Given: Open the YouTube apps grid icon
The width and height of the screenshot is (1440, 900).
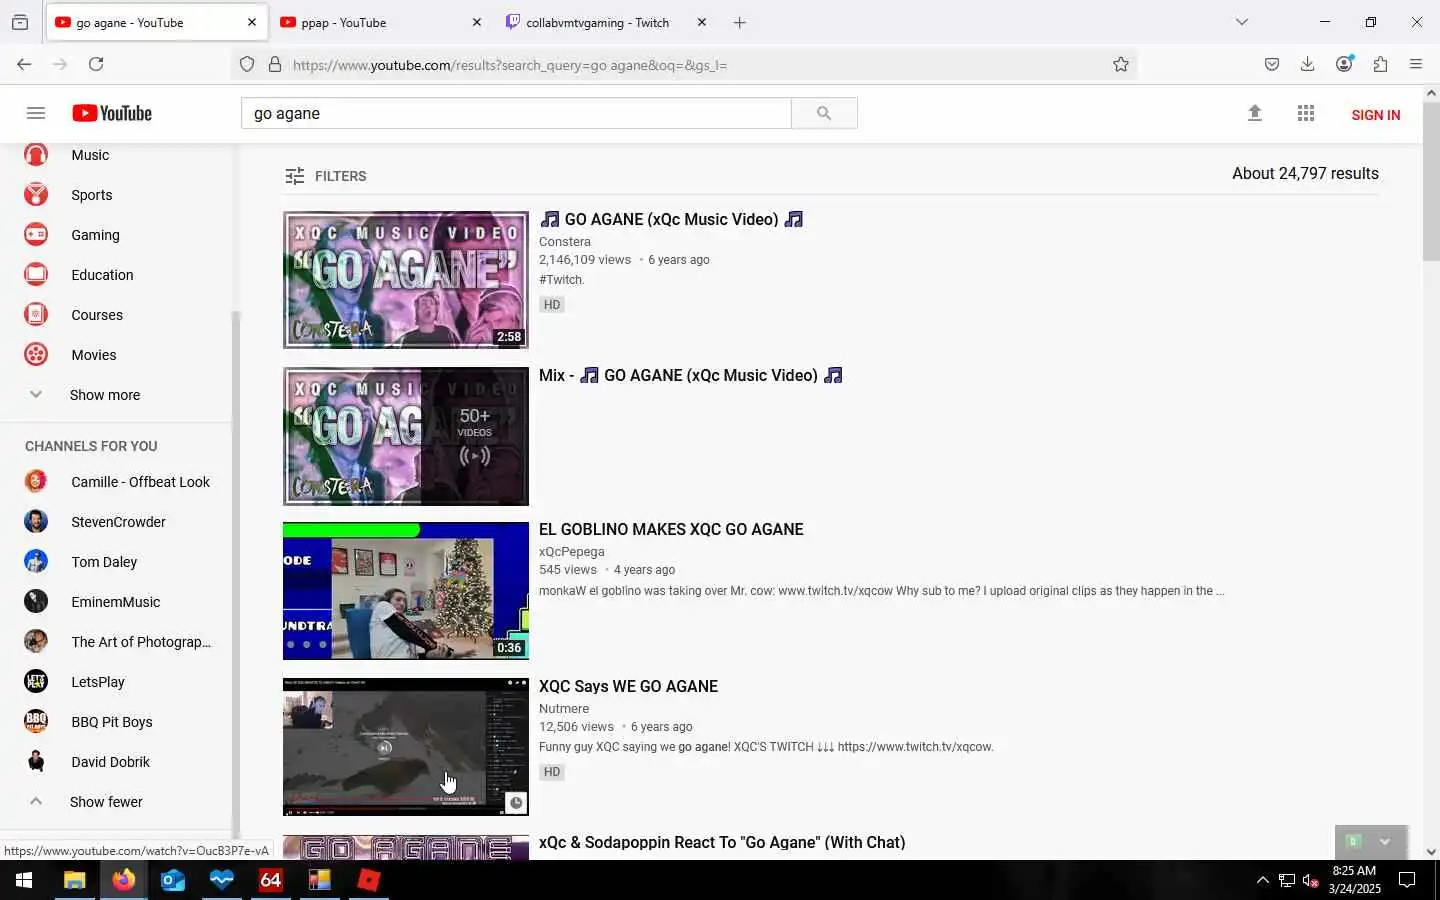Looking at the screenshot, I should click(1306, 113).
